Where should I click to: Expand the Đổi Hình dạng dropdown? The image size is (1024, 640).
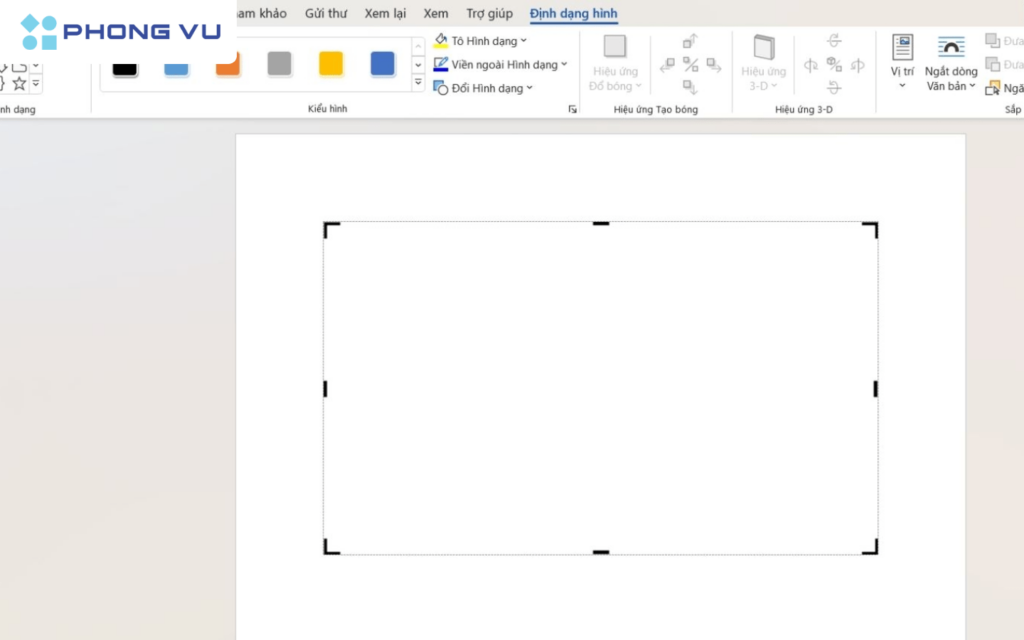[483, 88]
